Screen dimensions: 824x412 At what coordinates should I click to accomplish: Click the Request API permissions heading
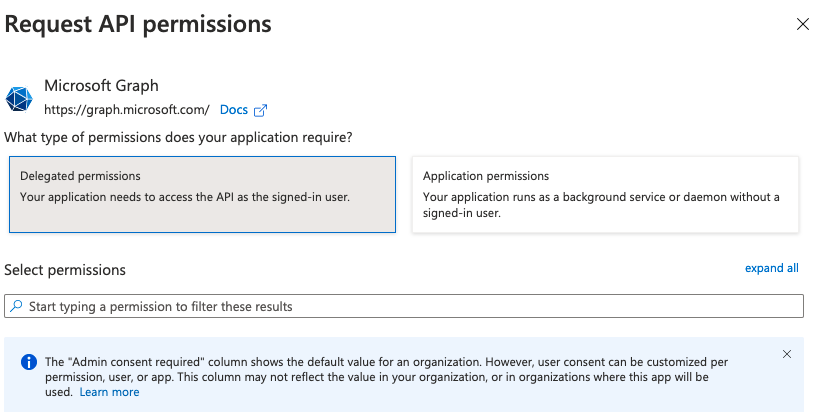pyautogui.click(x=138, y=24)
